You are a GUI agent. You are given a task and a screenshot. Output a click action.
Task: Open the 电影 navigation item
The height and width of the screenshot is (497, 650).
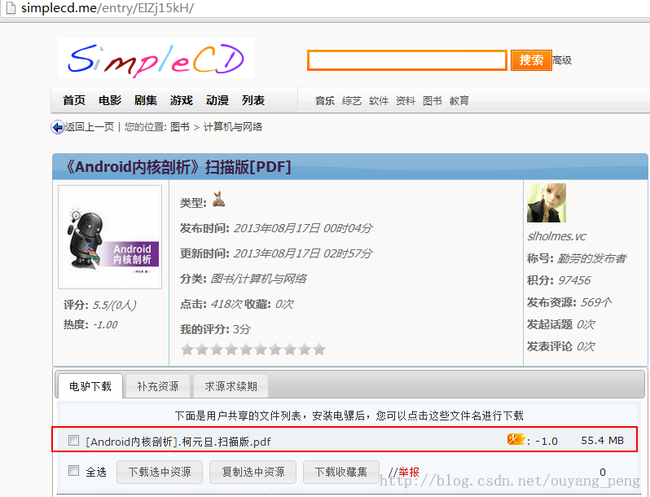pos(110,100)
